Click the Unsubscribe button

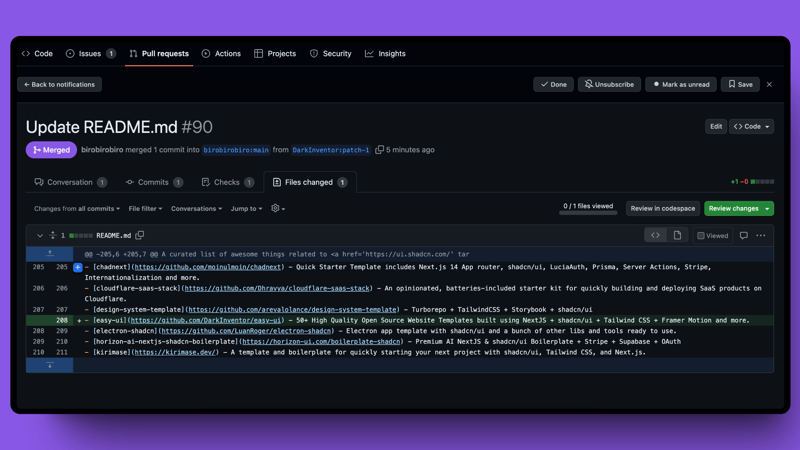609,85
